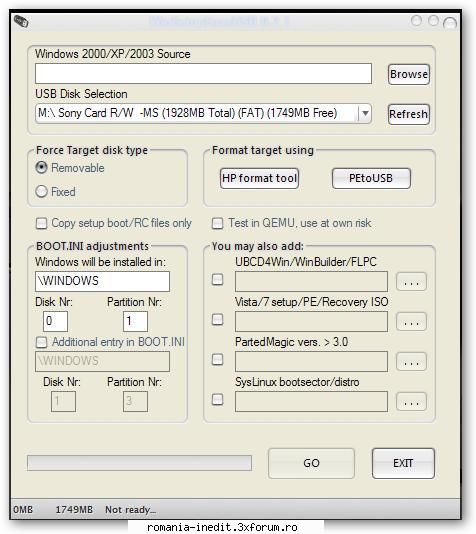Click the Disk Nr field showing 0
476x534 pixels.
pos(55,321)
